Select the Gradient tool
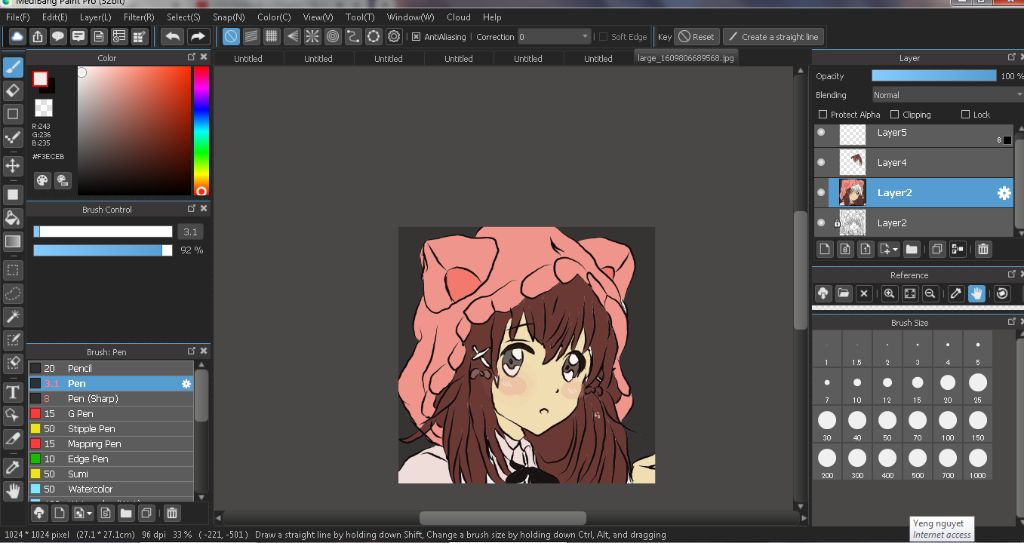The width and height of the screenshot is (1024, 543). coord(12,241)
